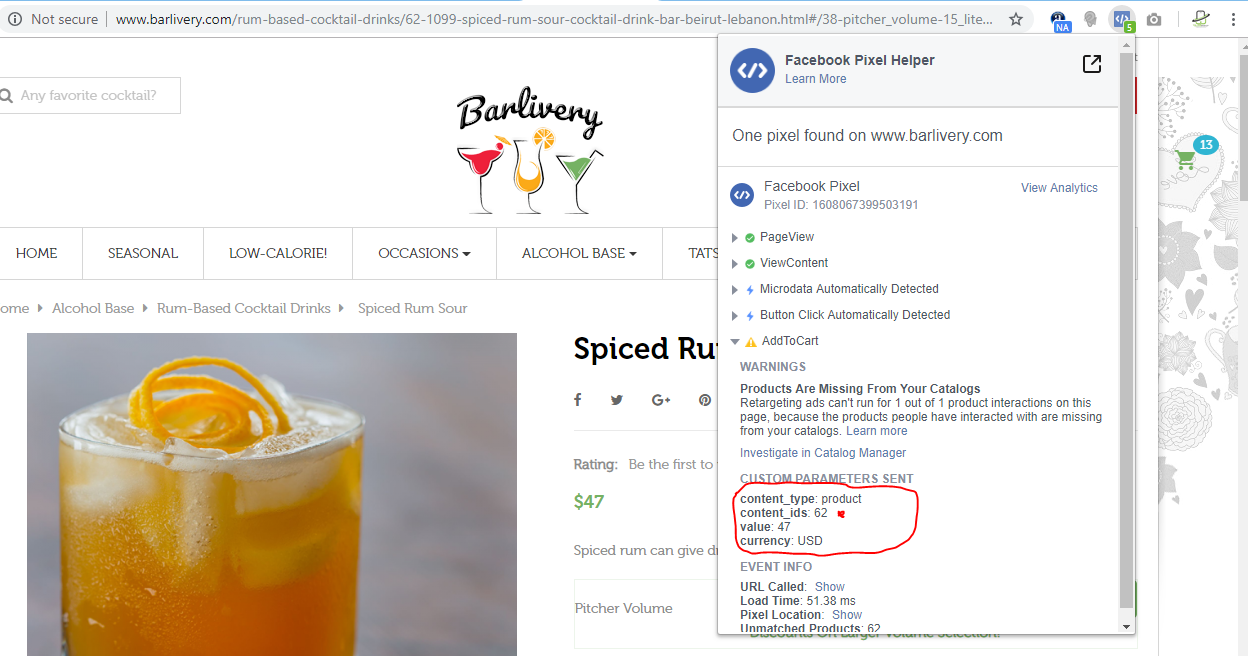Go to the Seasonal menu item
The width and height of the screenshot is (1248, 656).
click(x=143, y=253)
